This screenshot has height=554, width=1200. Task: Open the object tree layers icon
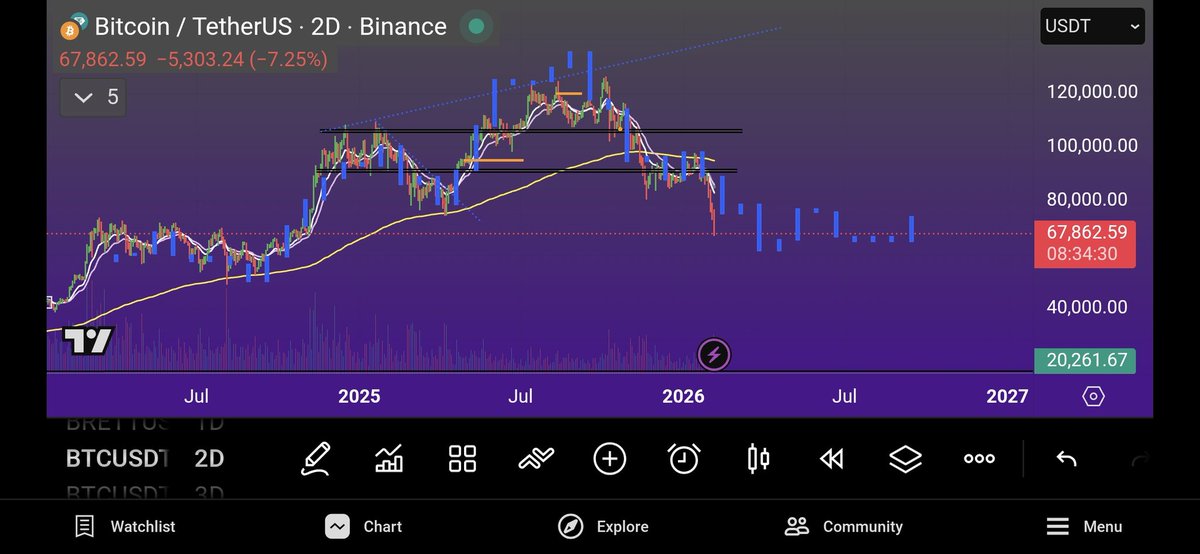coord(905,458)
